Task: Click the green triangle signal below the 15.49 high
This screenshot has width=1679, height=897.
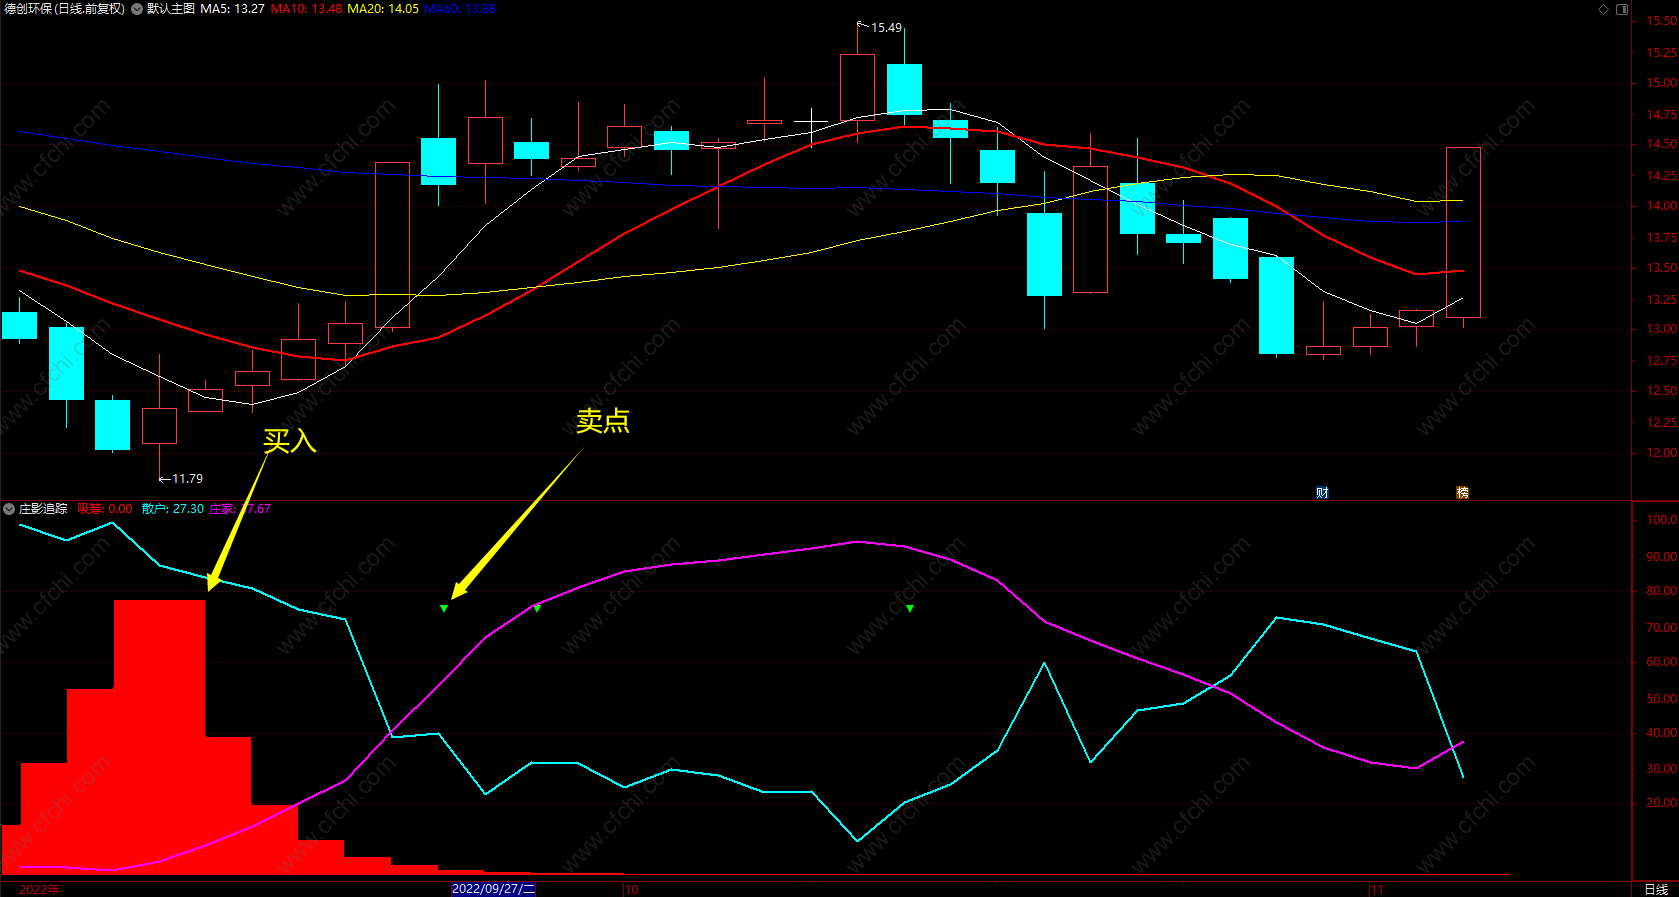Action: point(910,608)
